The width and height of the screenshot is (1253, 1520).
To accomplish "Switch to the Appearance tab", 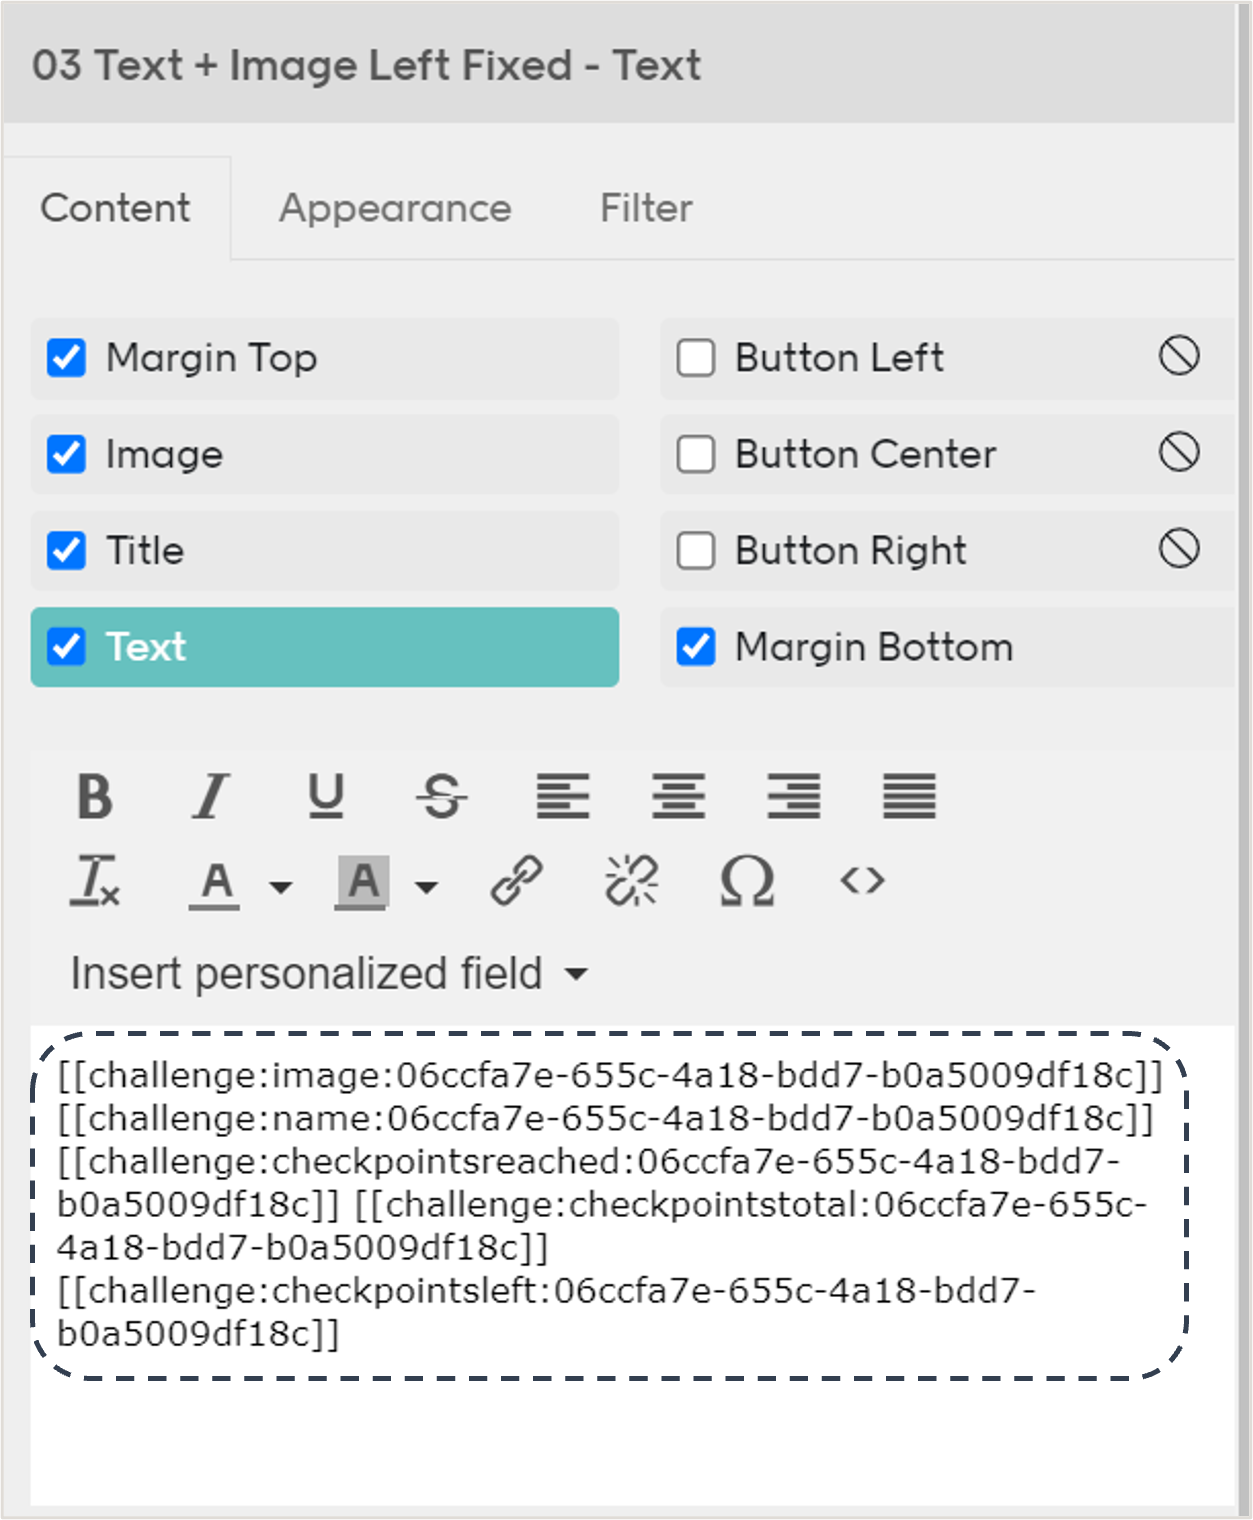I will pos(395,209).
